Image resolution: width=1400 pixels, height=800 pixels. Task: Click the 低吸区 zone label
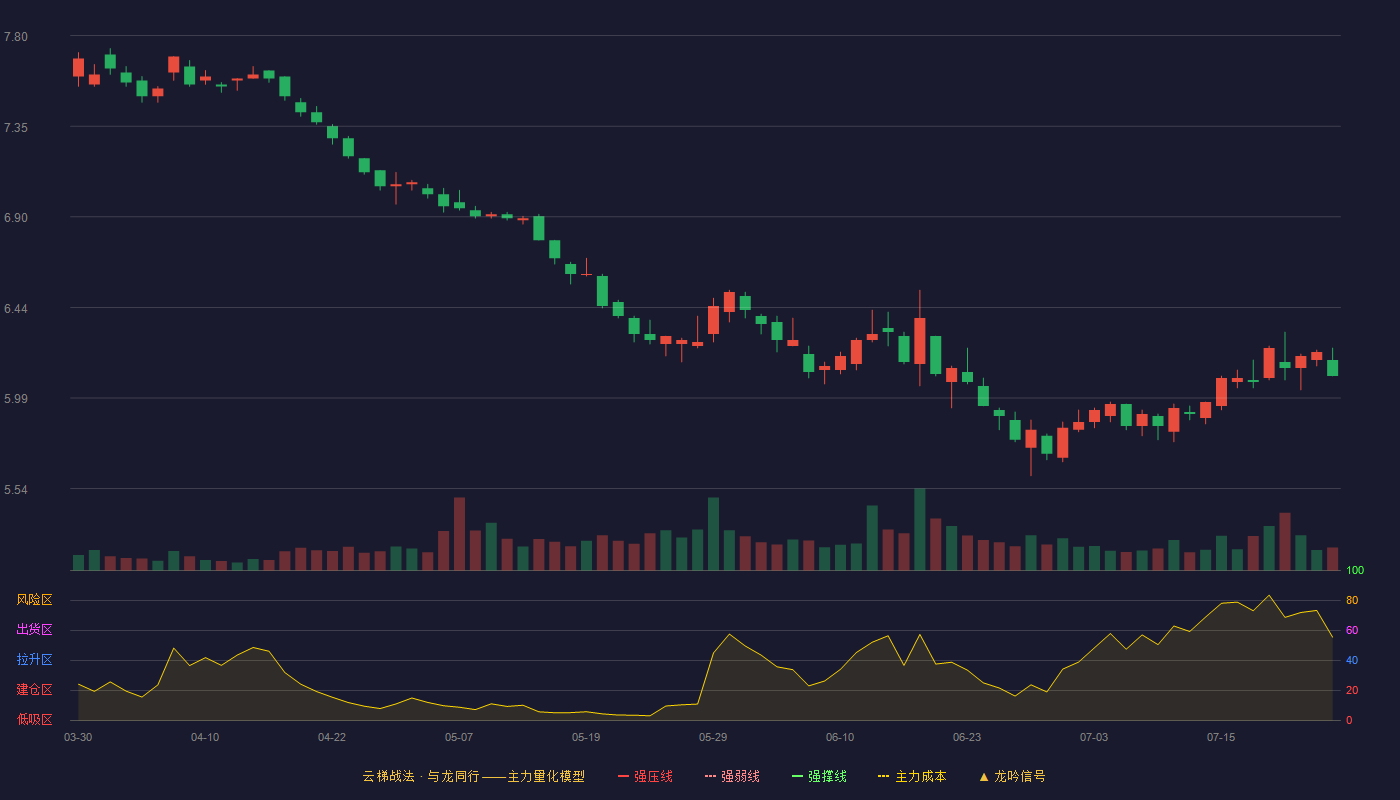tap(34, 719)
